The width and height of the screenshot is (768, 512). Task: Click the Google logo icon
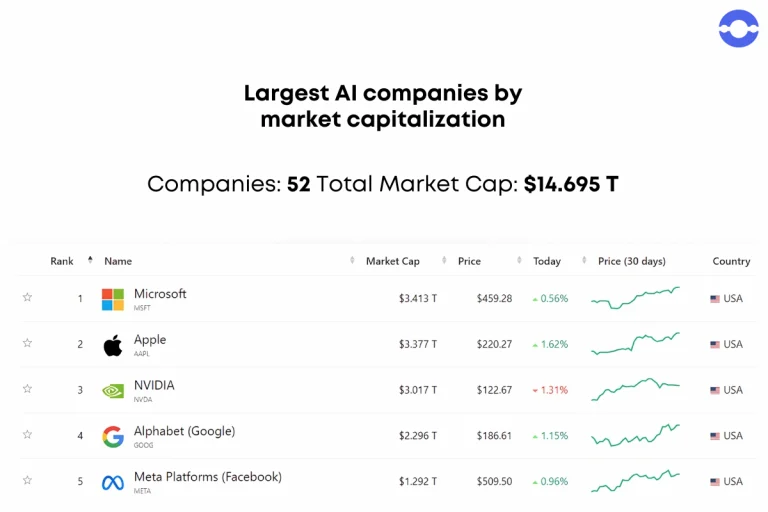tap(113, 436)
